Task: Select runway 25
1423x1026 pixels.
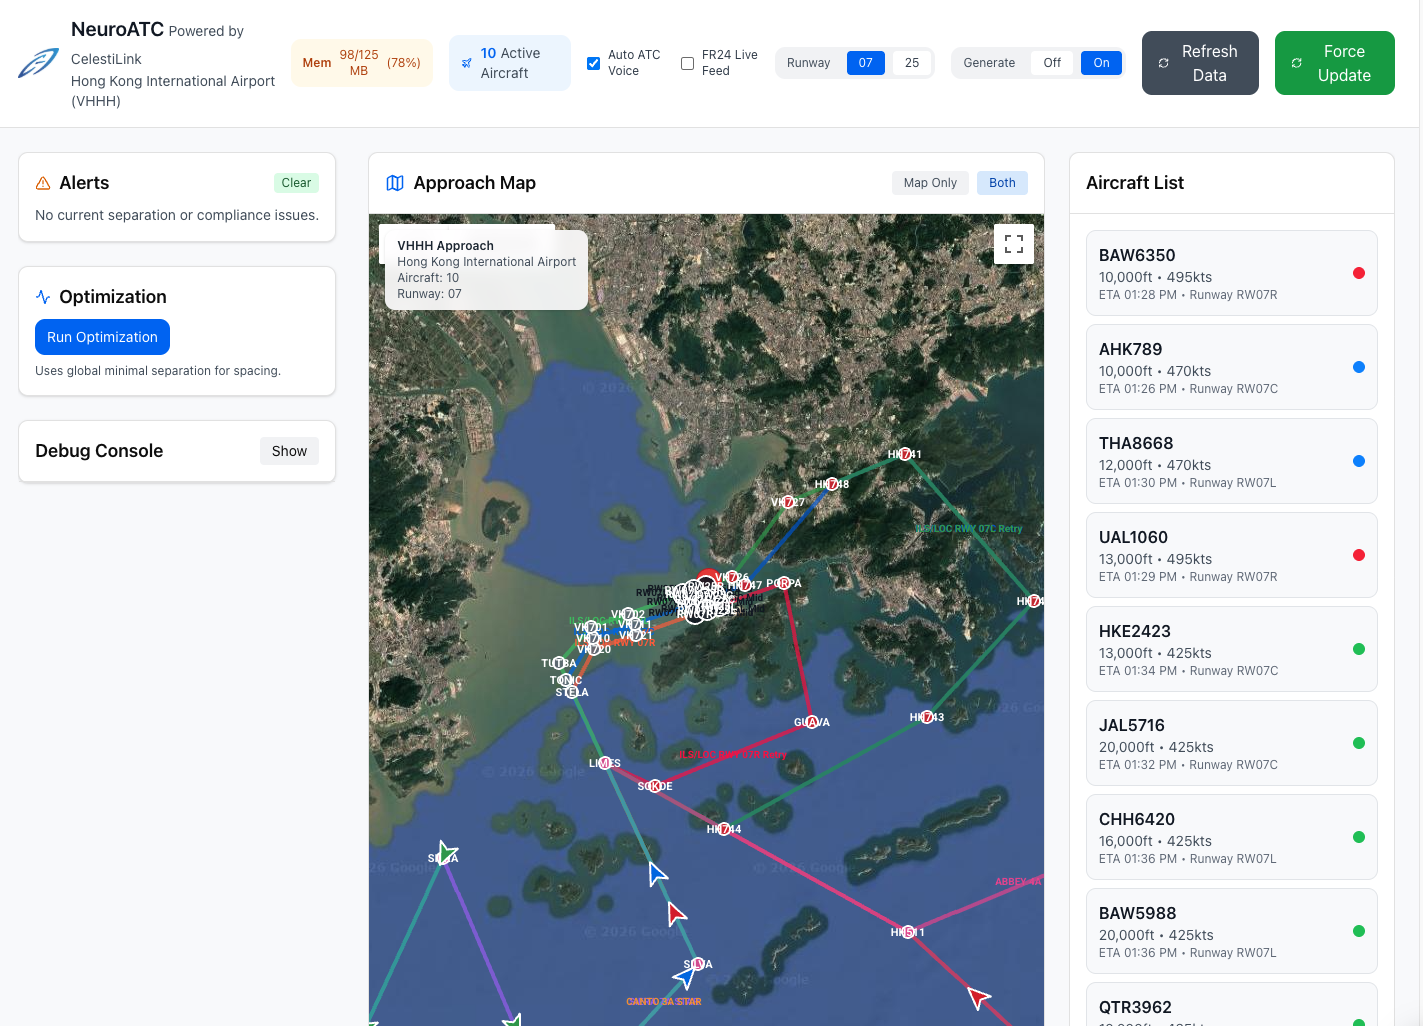Action: pos(911,63)
